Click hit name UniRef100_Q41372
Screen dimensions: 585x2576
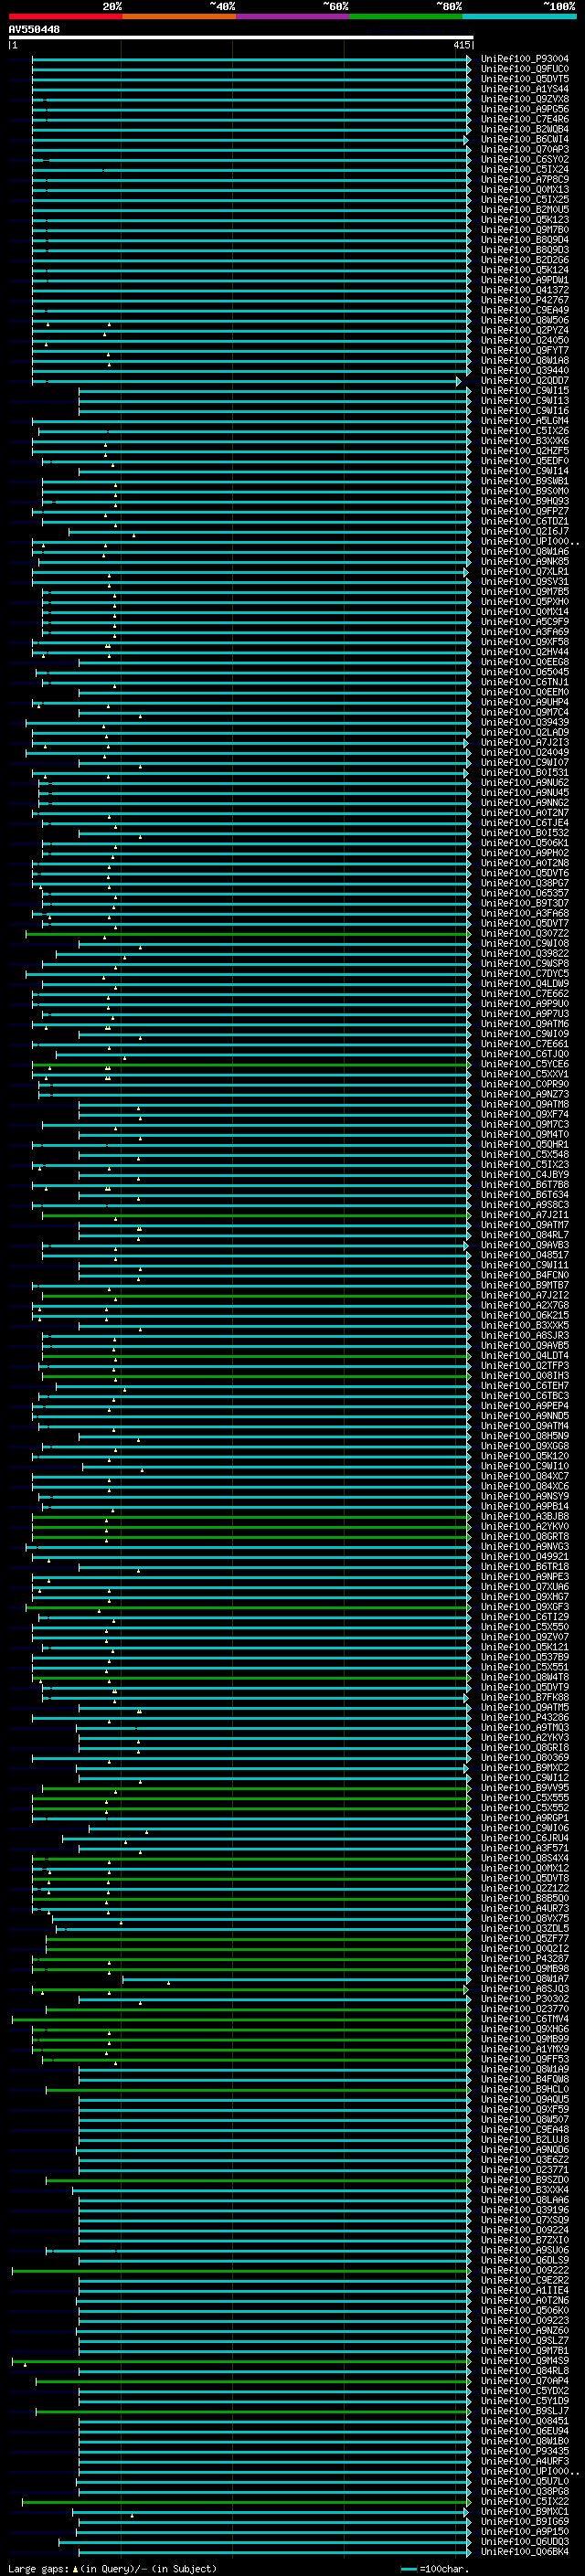525,290
